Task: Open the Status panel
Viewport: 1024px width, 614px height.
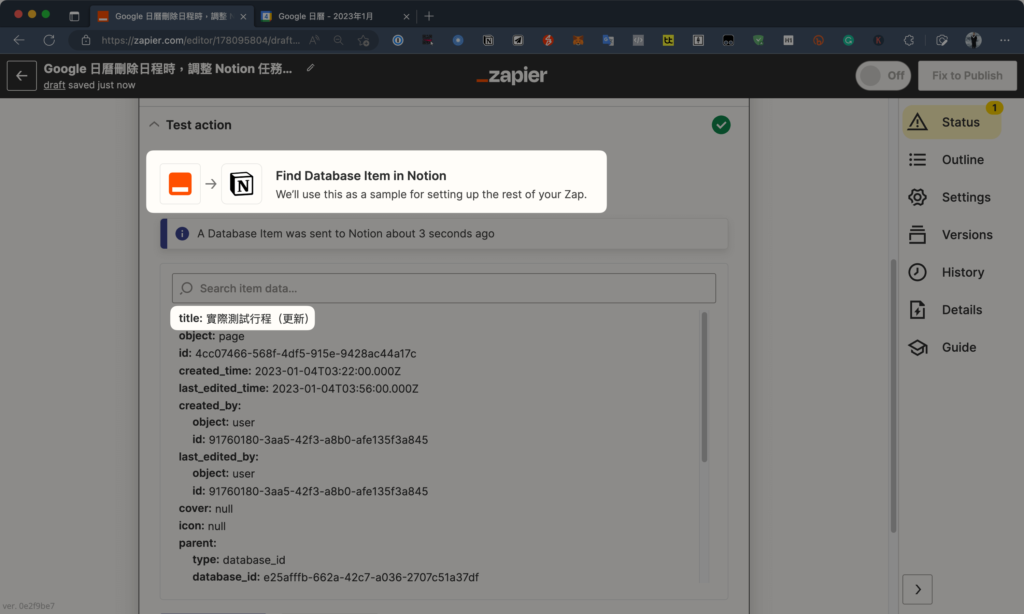Action: pyautogui.click(x=952, y=122)
